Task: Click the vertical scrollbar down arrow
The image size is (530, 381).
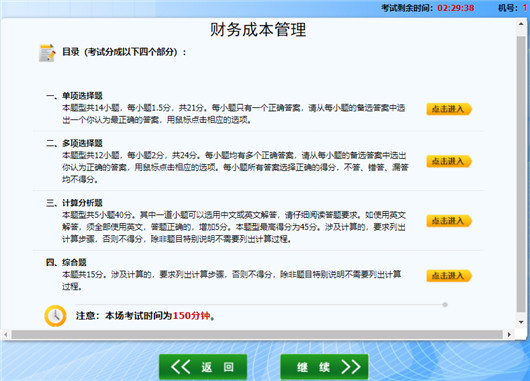Action: point(521,322)
